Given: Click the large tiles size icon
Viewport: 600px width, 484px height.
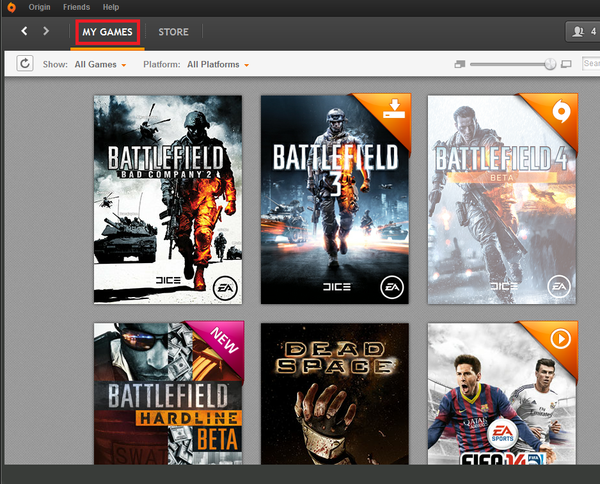Looking at the screenshot, I should [566, 64].
